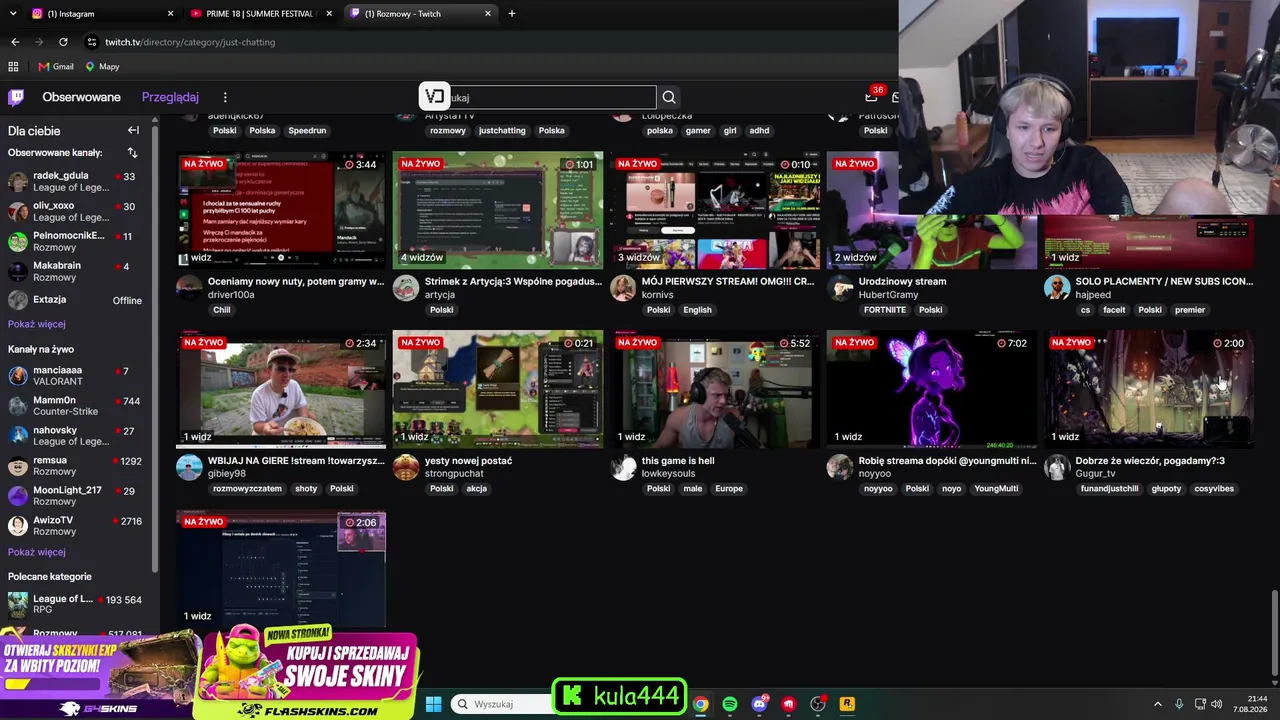
Task: Click the faceit tag under hajpeed
Action: pyautogui.click(x=1114, y=310)
